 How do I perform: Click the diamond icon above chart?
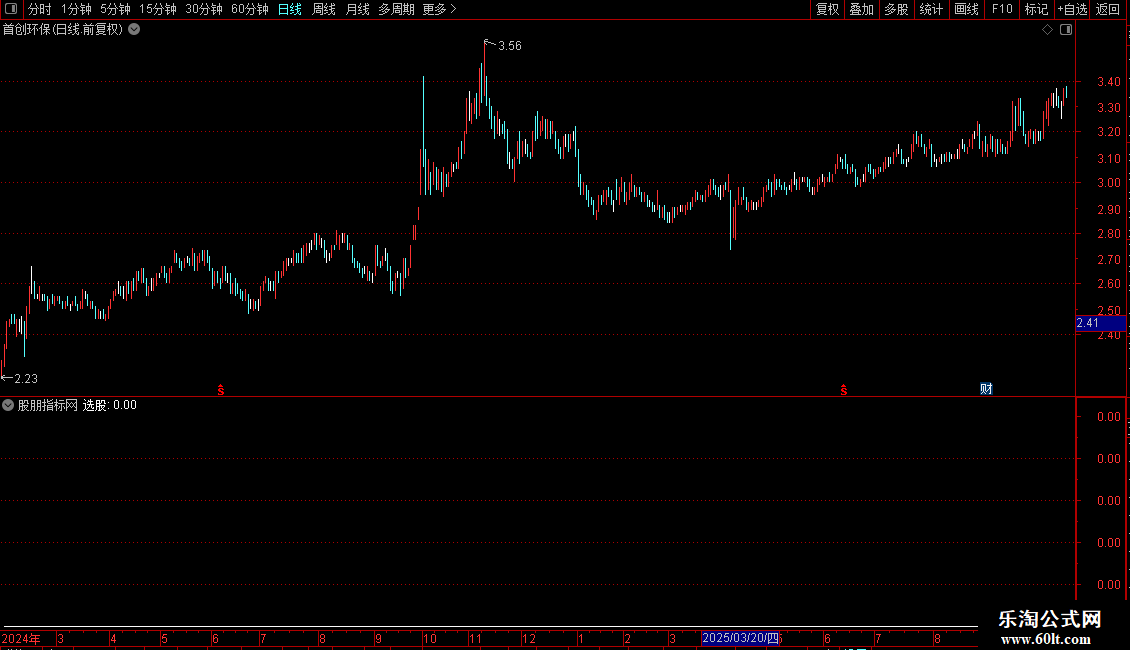pyautogui.click(x=1048, y=30)
